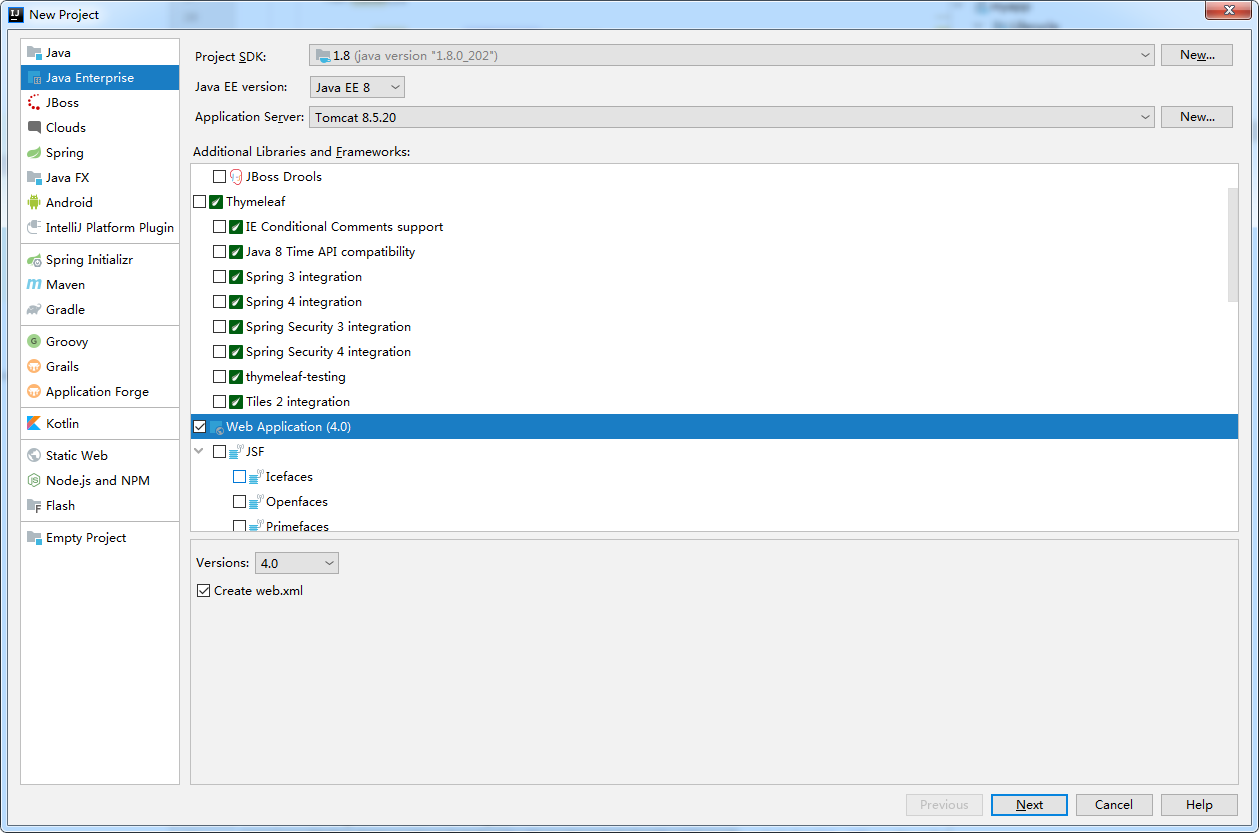Click the Groovy icon
Image resolution: width=1259 pixels, height=833 pixels.
click(x=35, y=341)
